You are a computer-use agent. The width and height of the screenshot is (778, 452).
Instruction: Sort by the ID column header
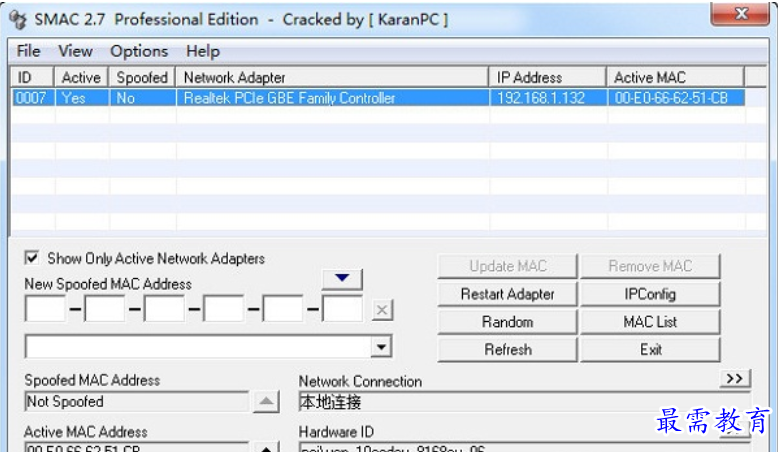click(x=32, y=77)
